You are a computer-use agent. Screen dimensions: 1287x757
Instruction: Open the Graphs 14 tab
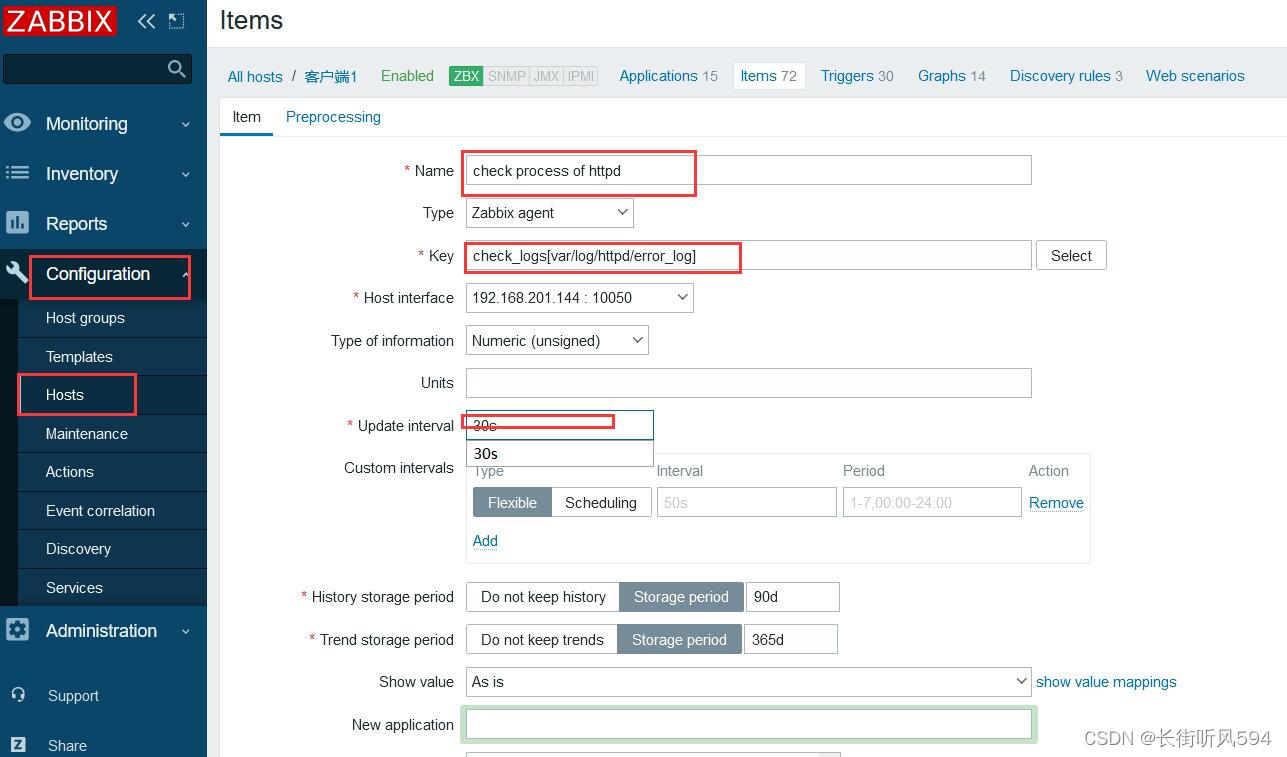(x=952, y=76)
